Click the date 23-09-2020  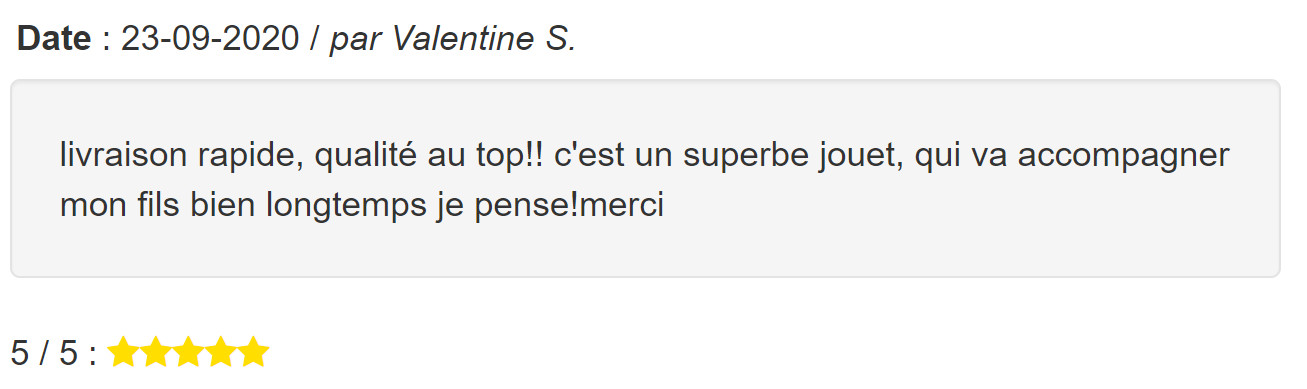210,38
